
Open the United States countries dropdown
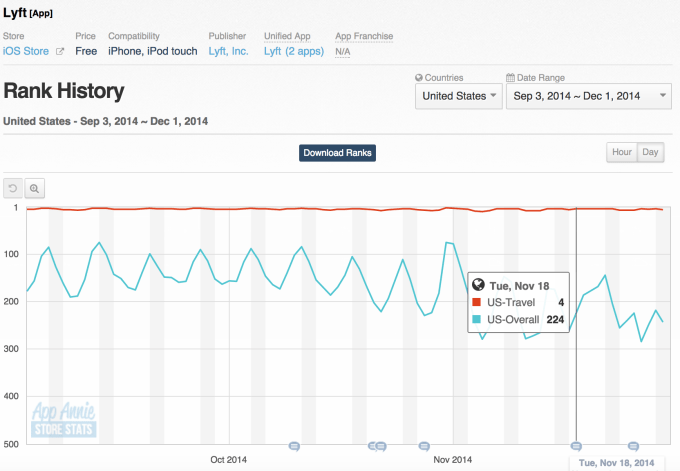tap(459, 96)
